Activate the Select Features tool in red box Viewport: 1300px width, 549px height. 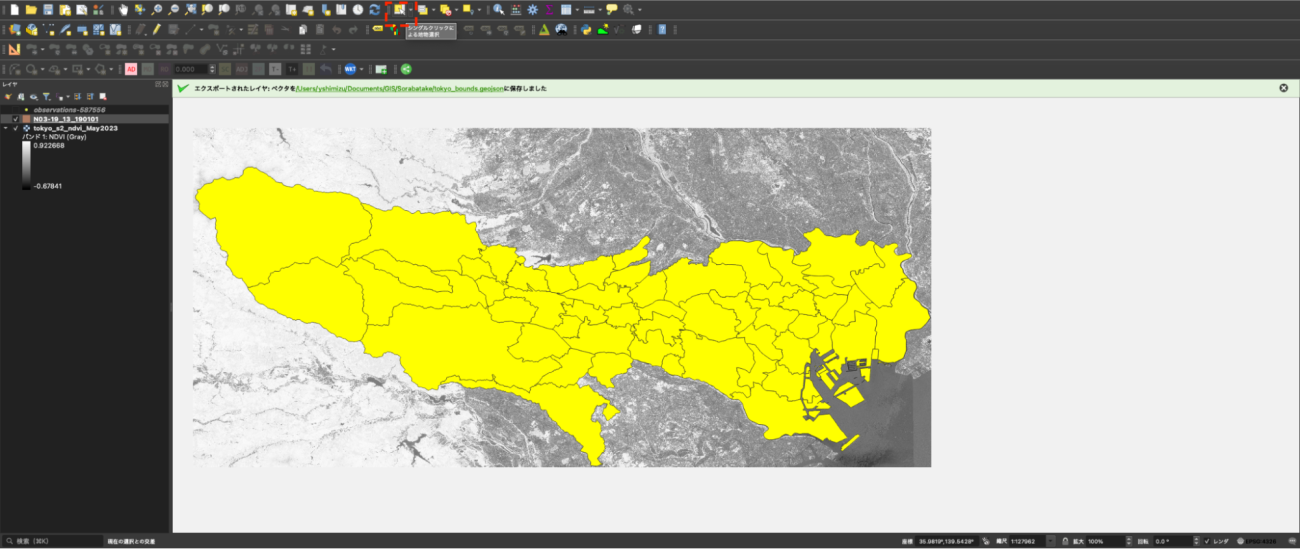(x=399, y=9)
